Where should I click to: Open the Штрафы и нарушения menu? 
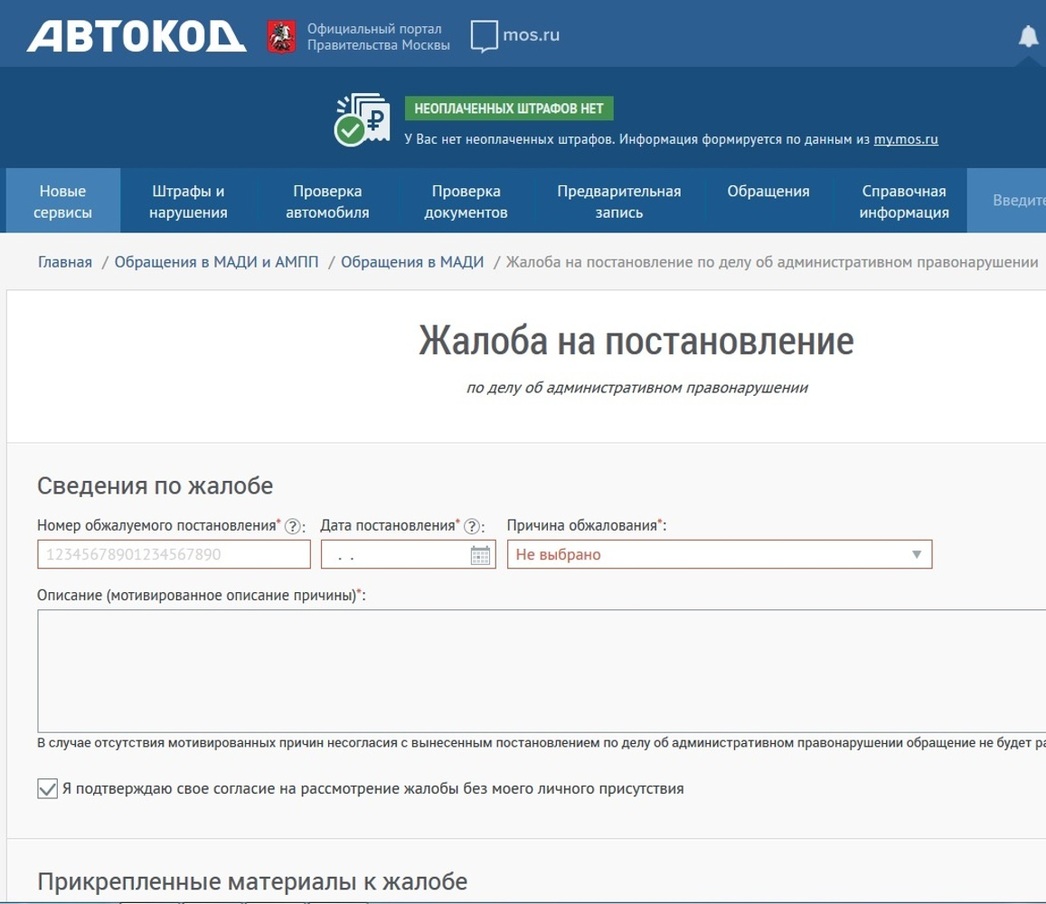188,201
